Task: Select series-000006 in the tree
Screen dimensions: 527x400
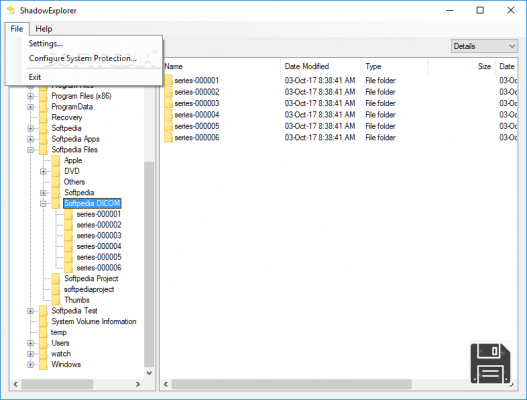Action: pyautogui.click(x=99, y=268)
